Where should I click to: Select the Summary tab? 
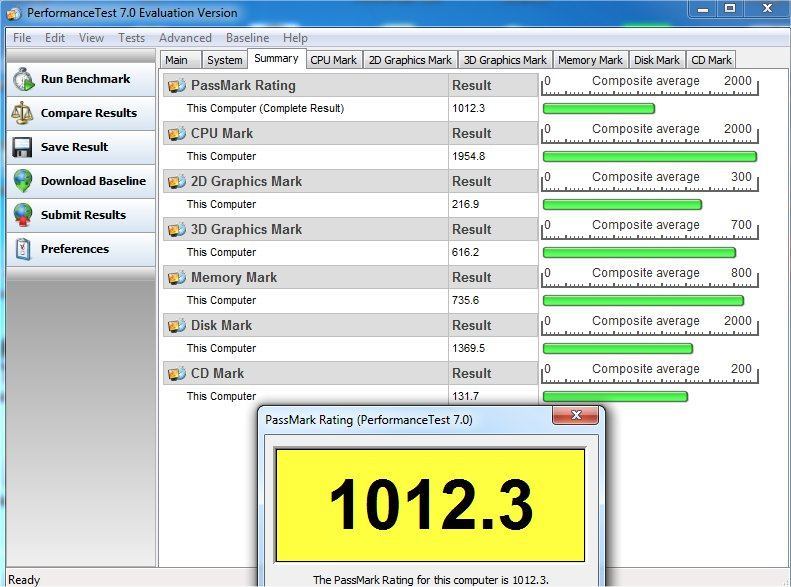click(276, 58)
